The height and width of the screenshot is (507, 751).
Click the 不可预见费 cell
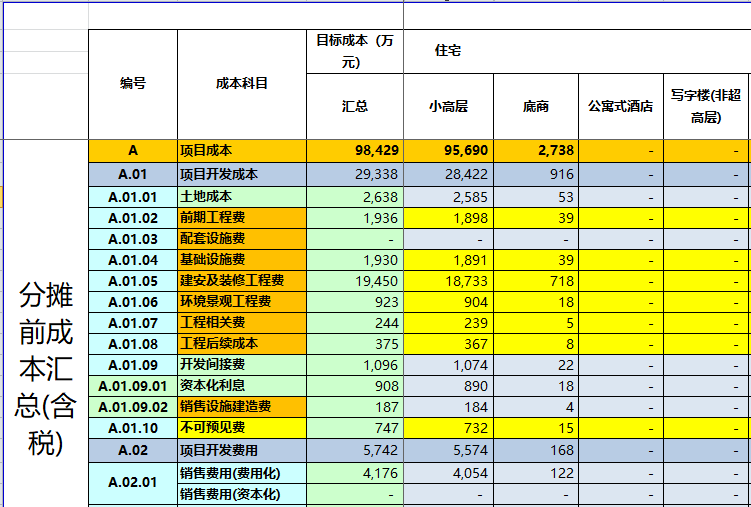[x=241, y=428]
